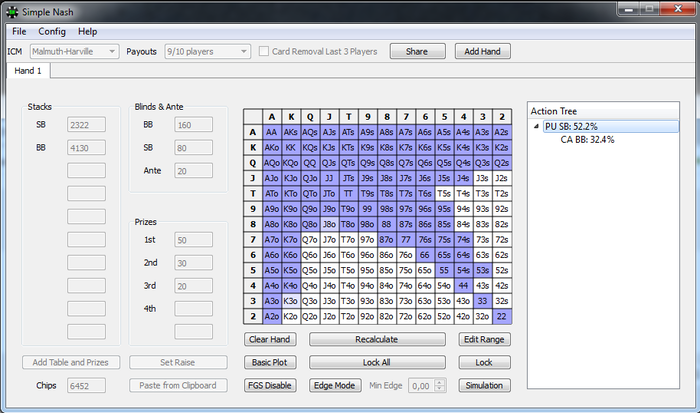Click the K2o cell in the hand grid
Image resolution: width=700 pixels, height=413 pixels.
point(291,316)
